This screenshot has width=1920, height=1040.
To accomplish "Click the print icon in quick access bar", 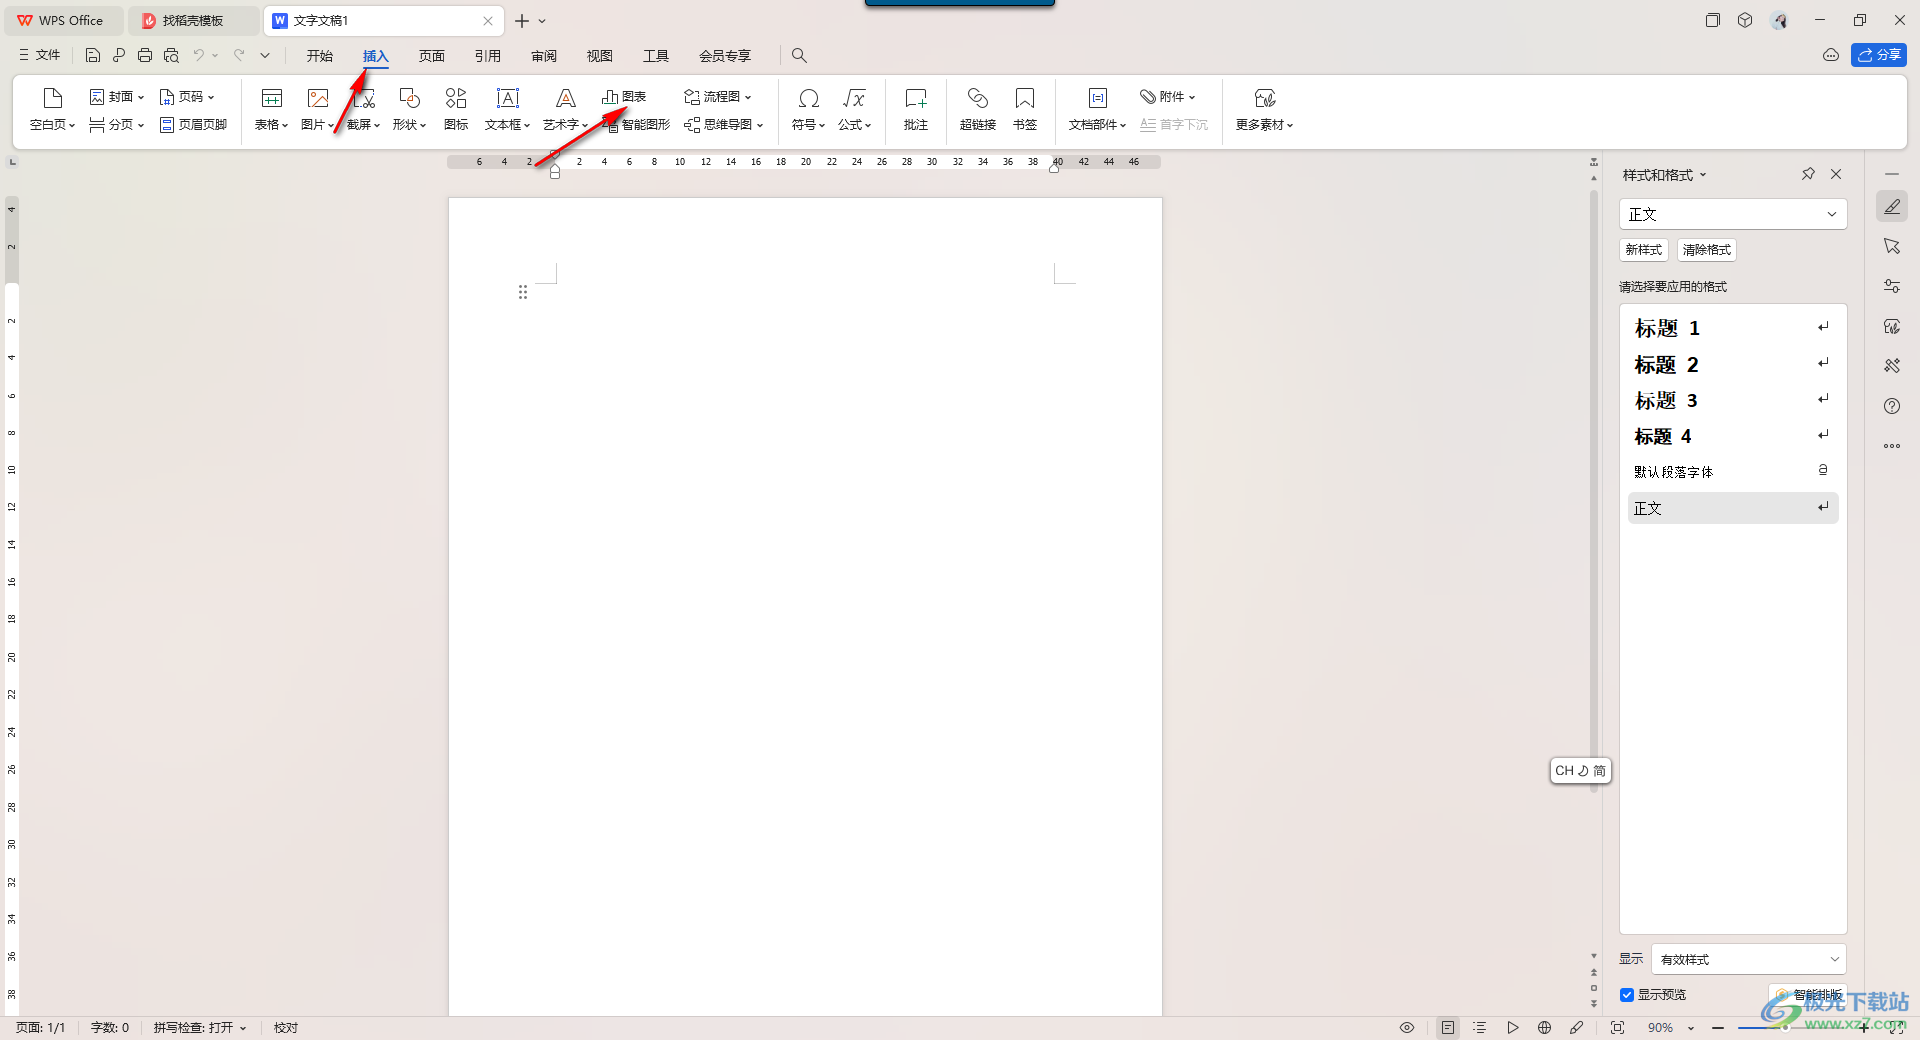I will (145, 56).
